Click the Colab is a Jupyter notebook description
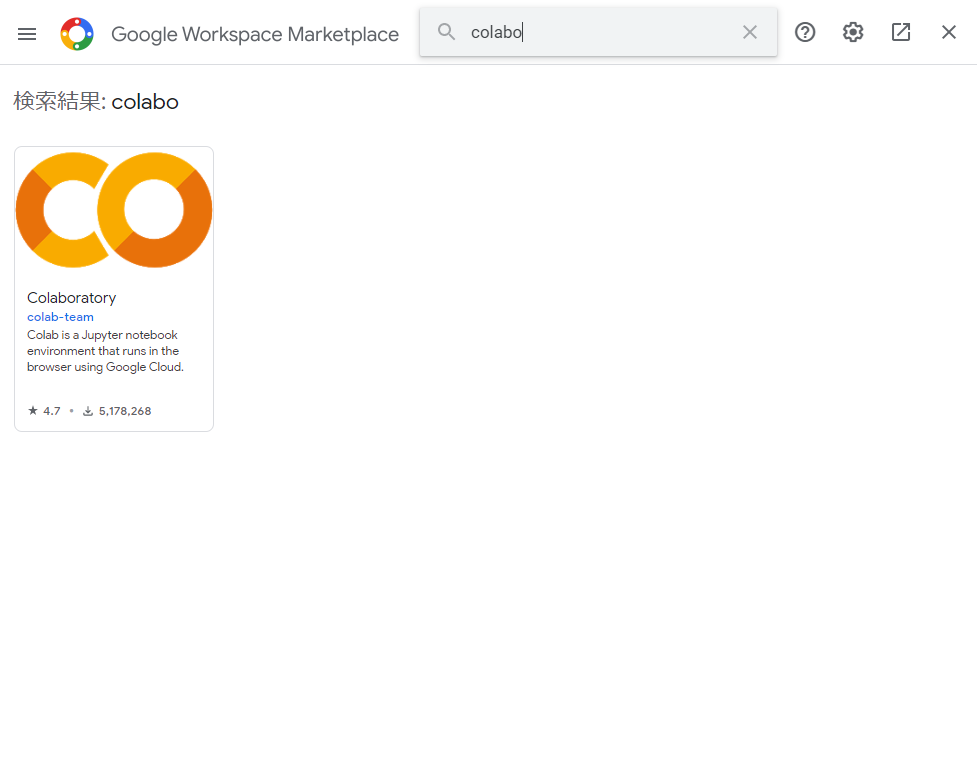The width and height of the screenshot is (977, 767). pos(105,351)
